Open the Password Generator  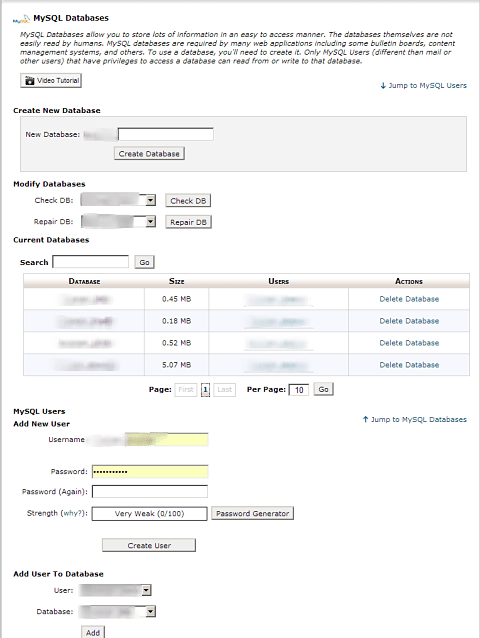(x=252, y=513)
